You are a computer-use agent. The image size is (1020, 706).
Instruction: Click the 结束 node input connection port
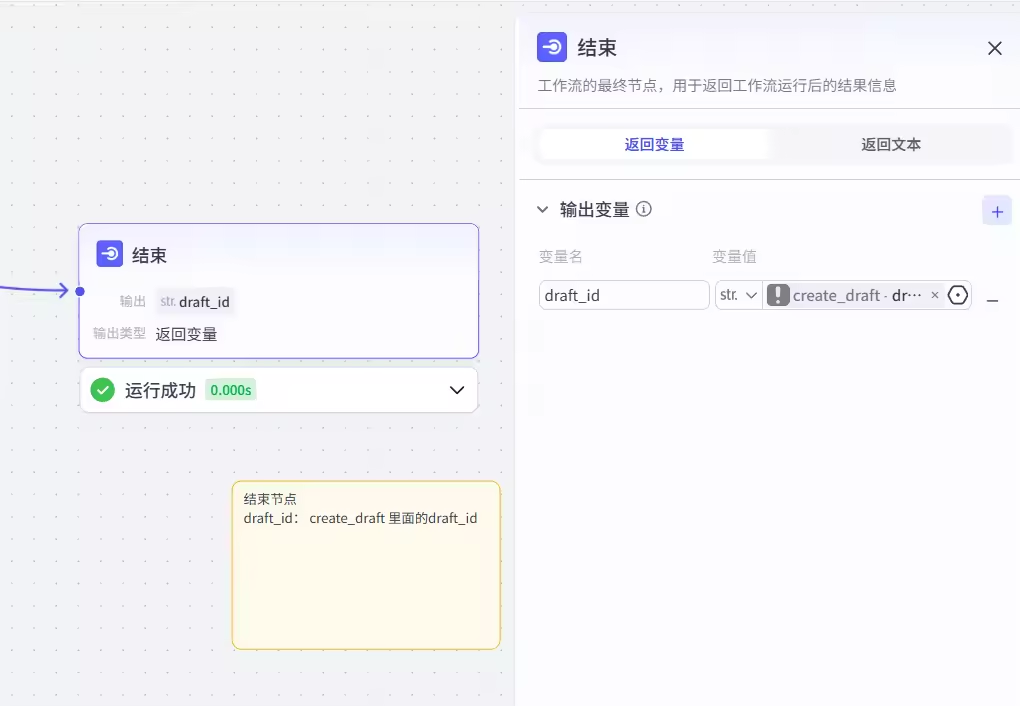point(80,291)
